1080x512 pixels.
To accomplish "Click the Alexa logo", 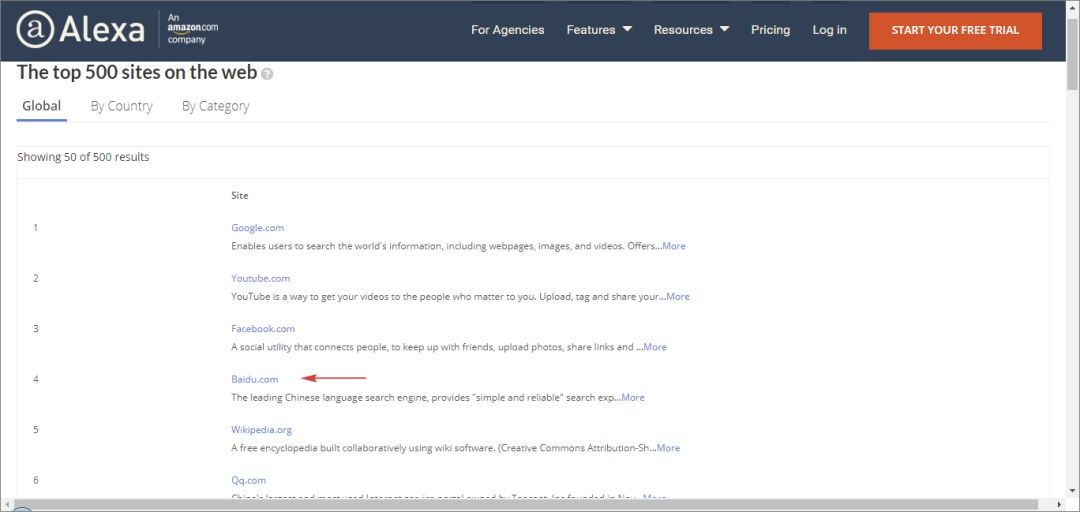I will coord(81,30).
